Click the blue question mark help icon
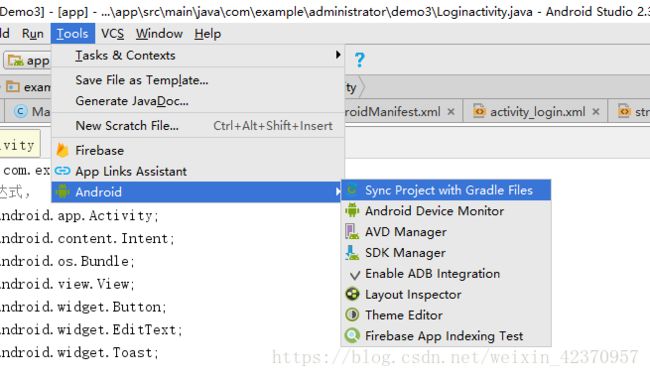The image size is (650, 377). point(359,60)
